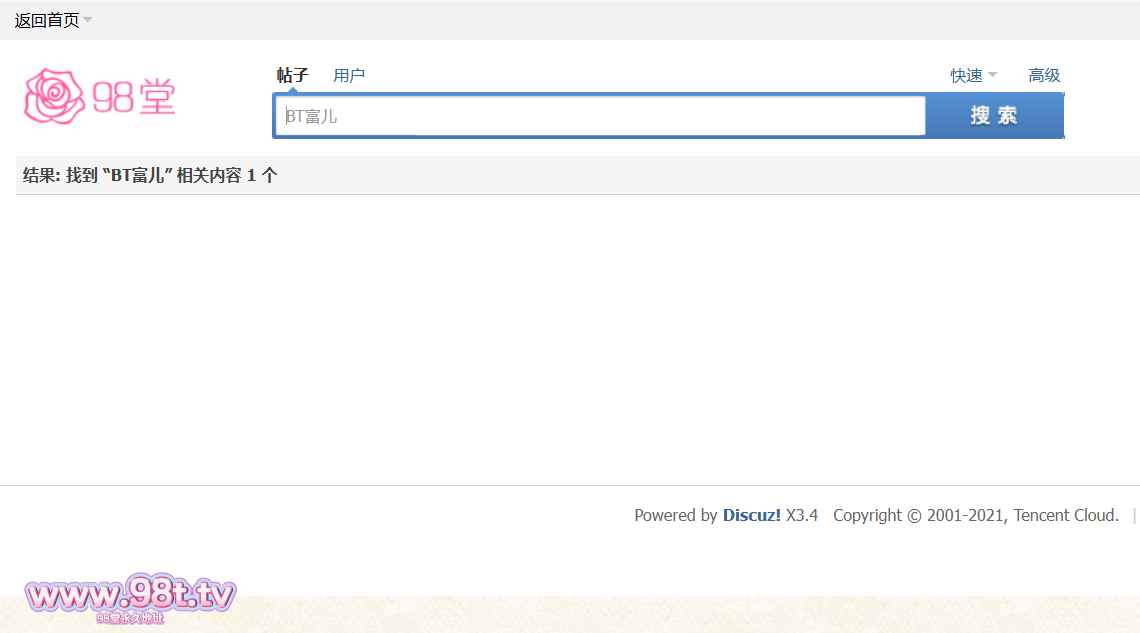Viewport: 1140px width, 633px height.
Task: Click the Powered by footer text
Action: pyautogui.click(x=675, y=515)
